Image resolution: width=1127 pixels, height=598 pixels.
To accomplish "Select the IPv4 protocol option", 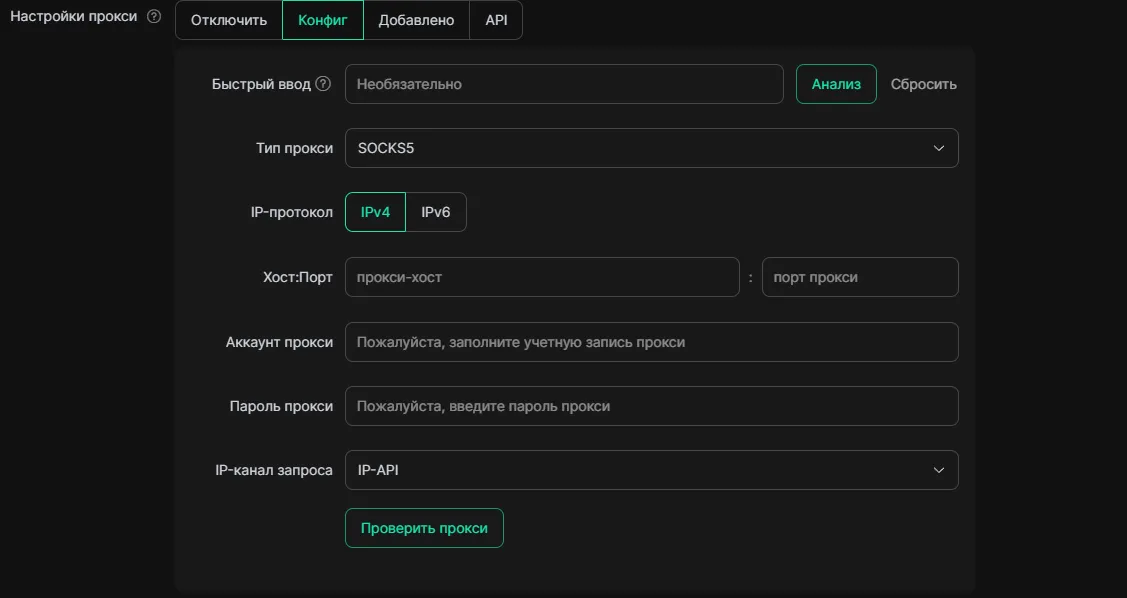I will [x=375, y=212].
